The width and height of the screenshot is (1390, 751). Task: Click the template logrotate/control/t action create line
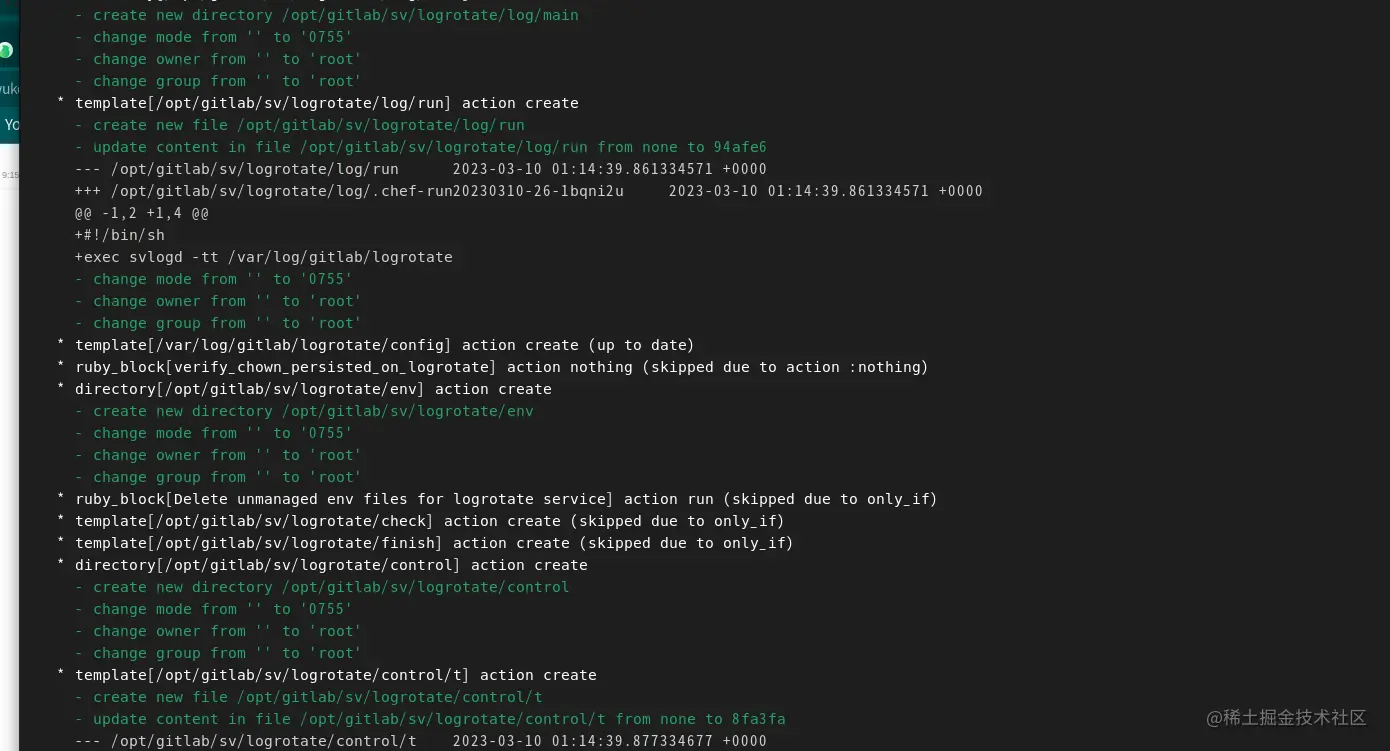(327, 675)
